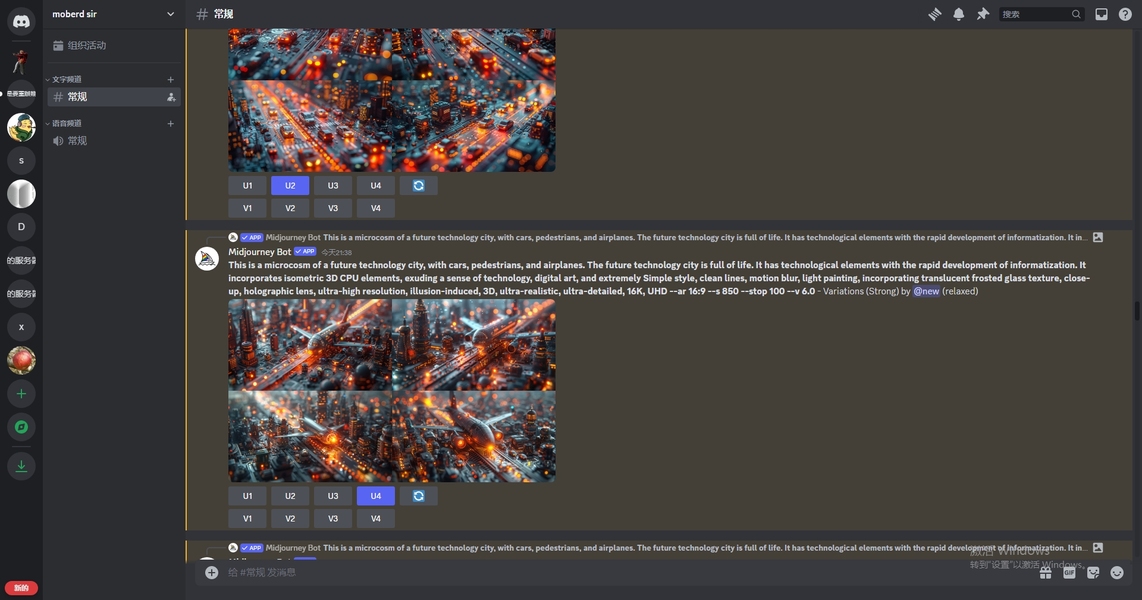This screenshot has width=1142, height=600.
Task: Collapse the 语音频道 category
Action: pyautogui.click(x=66, y=124)
